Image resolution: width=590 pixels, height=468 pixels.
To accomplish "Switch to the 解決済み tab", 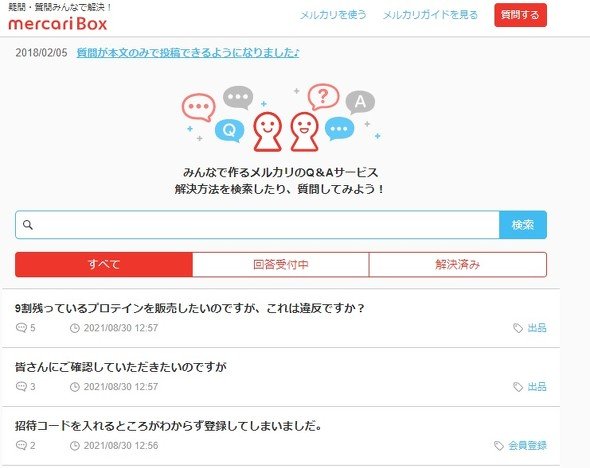I will point(458,264).
